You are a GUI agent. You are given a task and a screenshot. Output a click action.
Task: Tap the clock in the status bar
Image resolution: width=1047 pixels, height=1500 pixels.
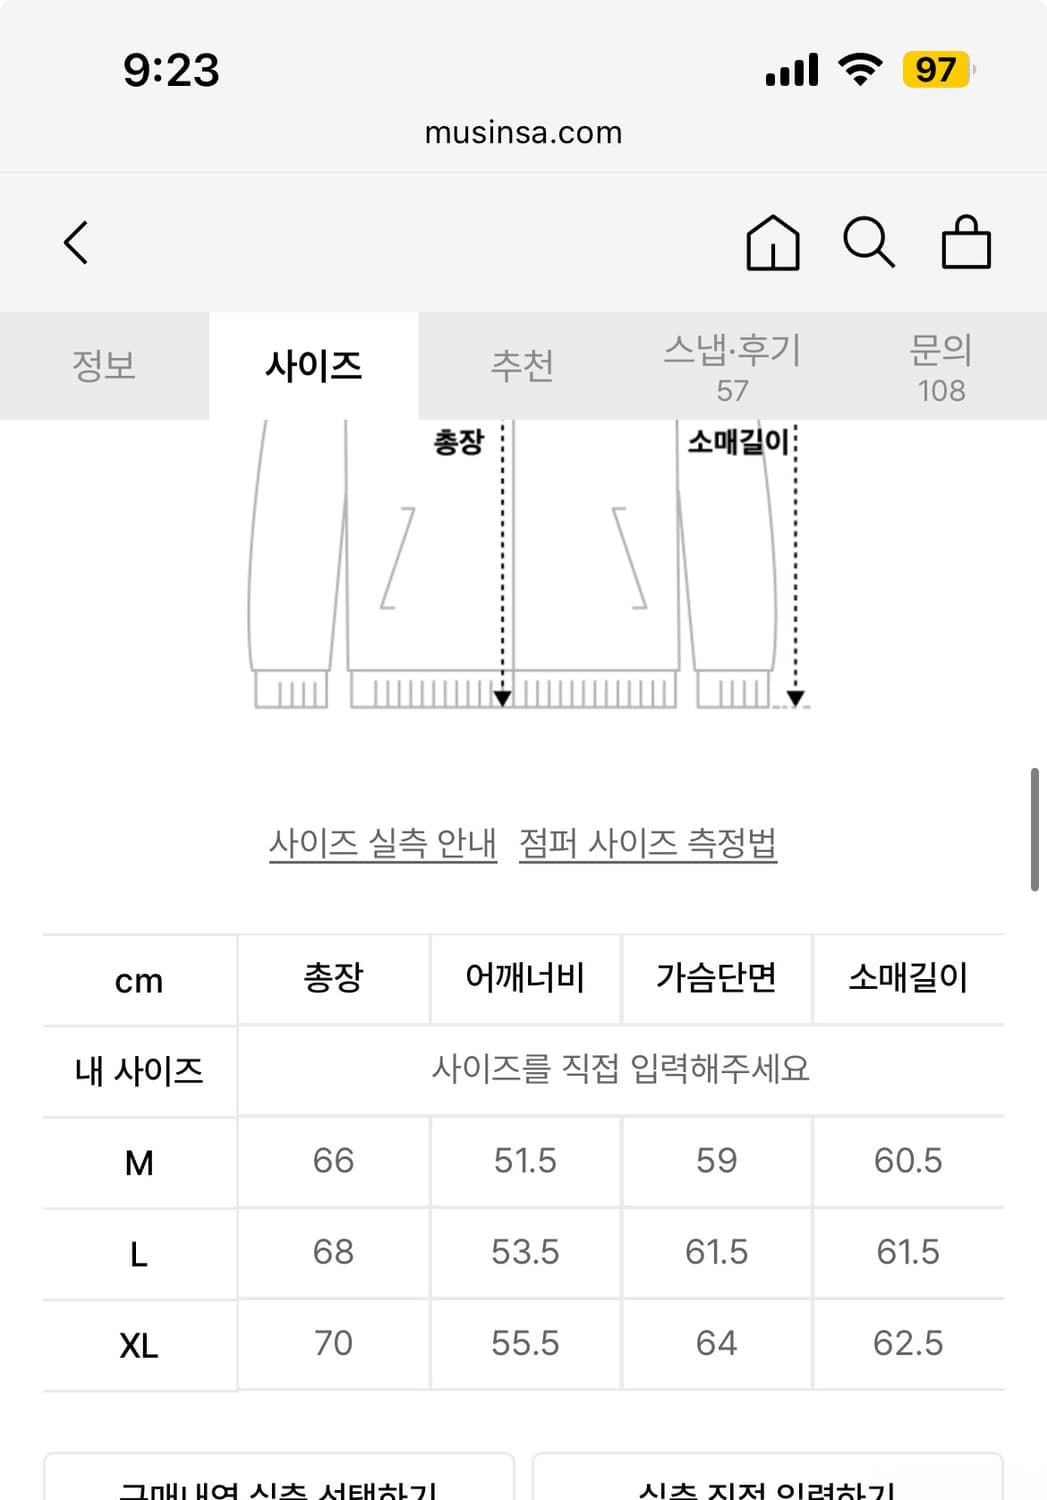pyautogui.click(x=171, y=71)
